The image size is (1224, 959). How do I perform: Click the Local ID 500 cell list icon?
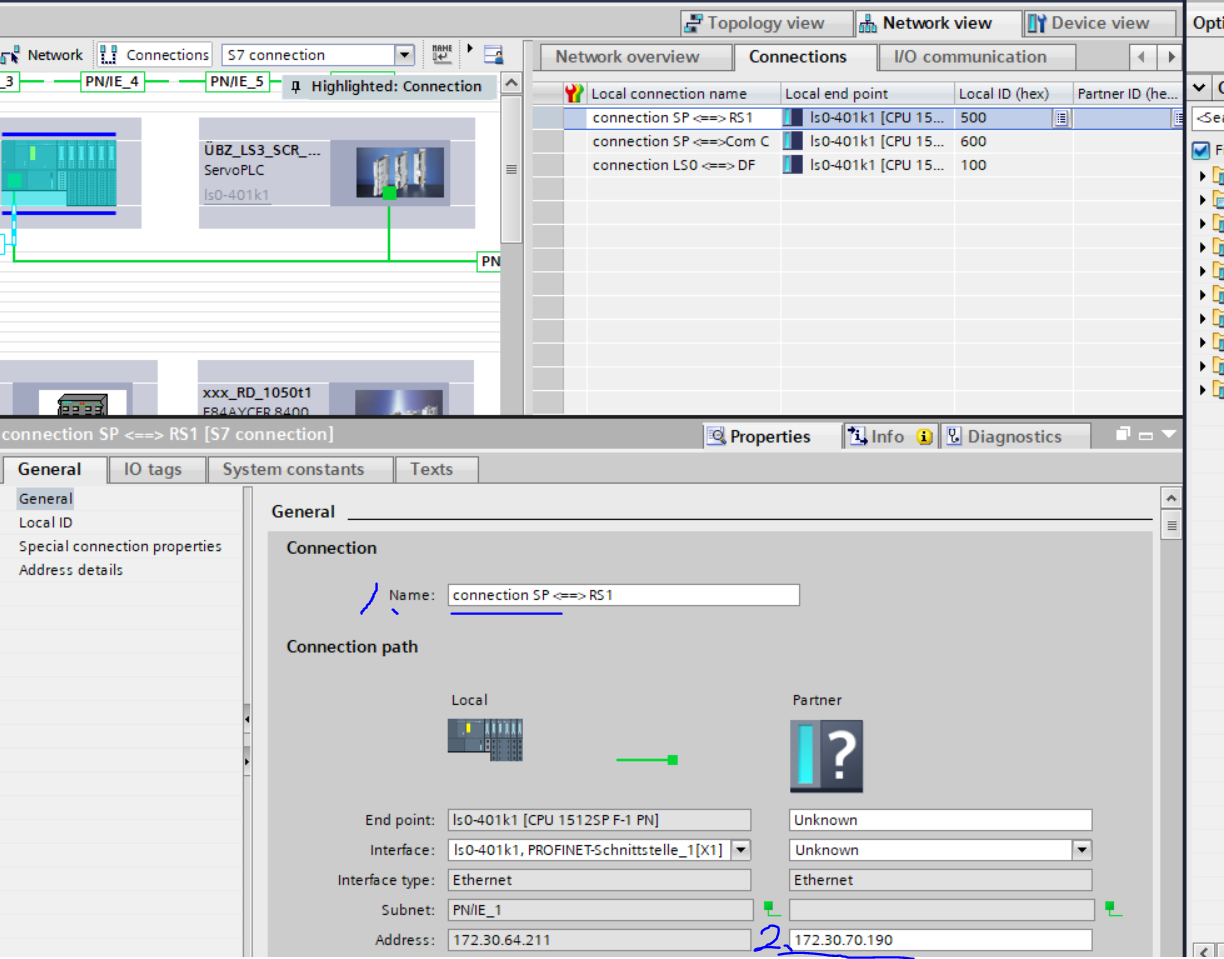click(1061, 118)
